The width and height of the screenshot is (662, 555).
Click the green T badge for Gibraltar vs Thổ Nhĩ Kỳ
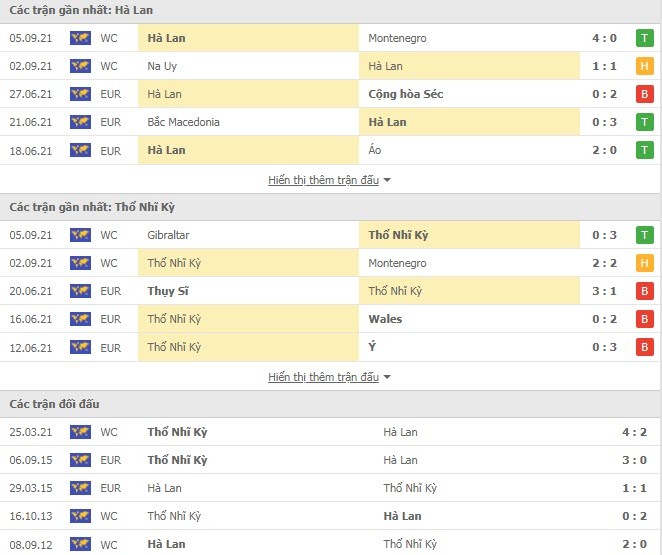pyautogui.click(x=644, y=235)
